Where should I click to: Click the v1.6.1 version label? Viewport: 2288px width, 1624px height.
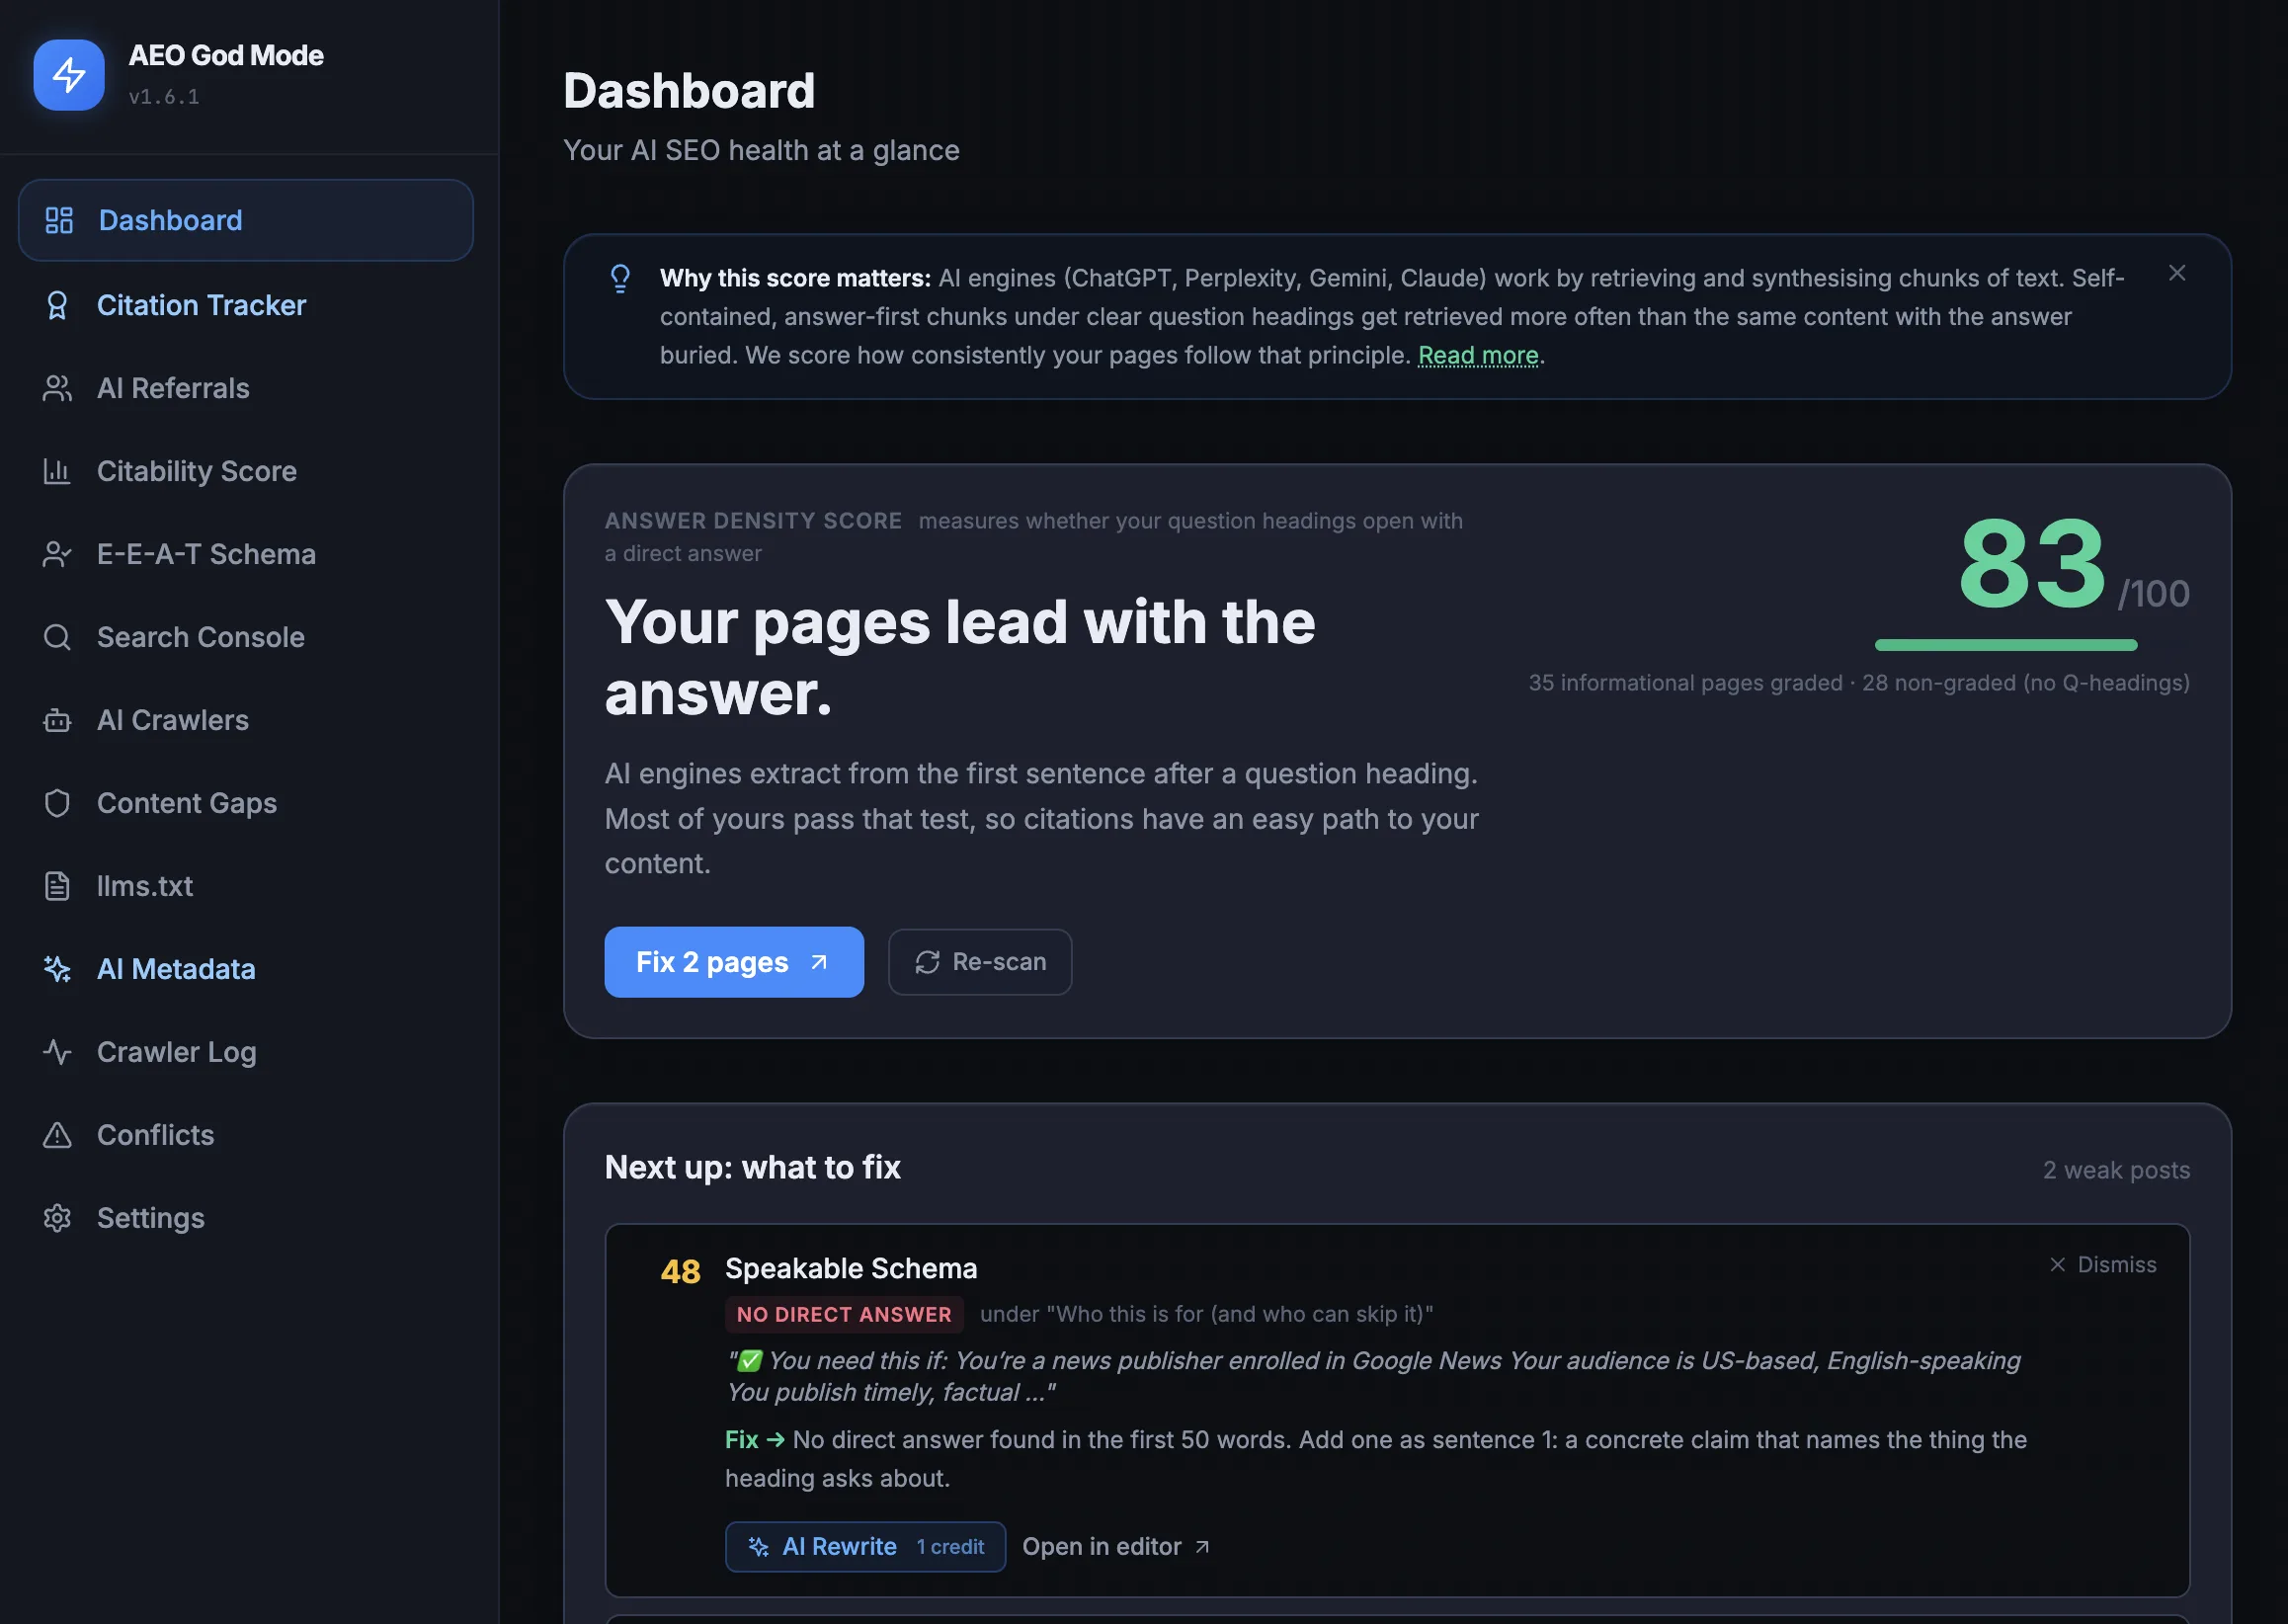[164, 97]
